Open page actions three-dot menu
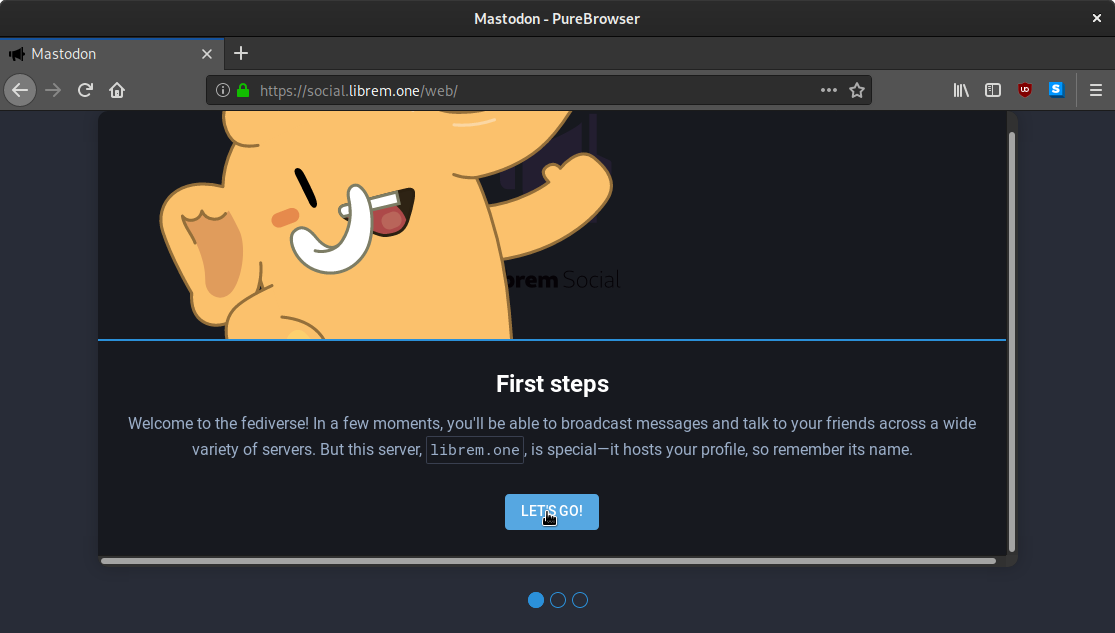This screenshot has height=633, width=1115. pyautogui.click(x=828, y=90)
